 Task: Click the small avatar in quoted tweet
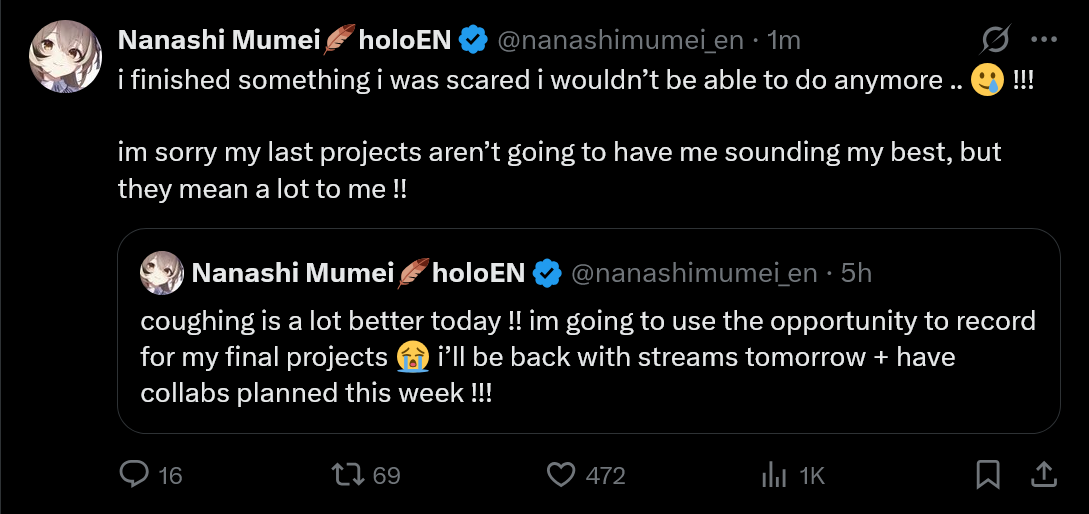pyautogui.click(x=160, y=272)
